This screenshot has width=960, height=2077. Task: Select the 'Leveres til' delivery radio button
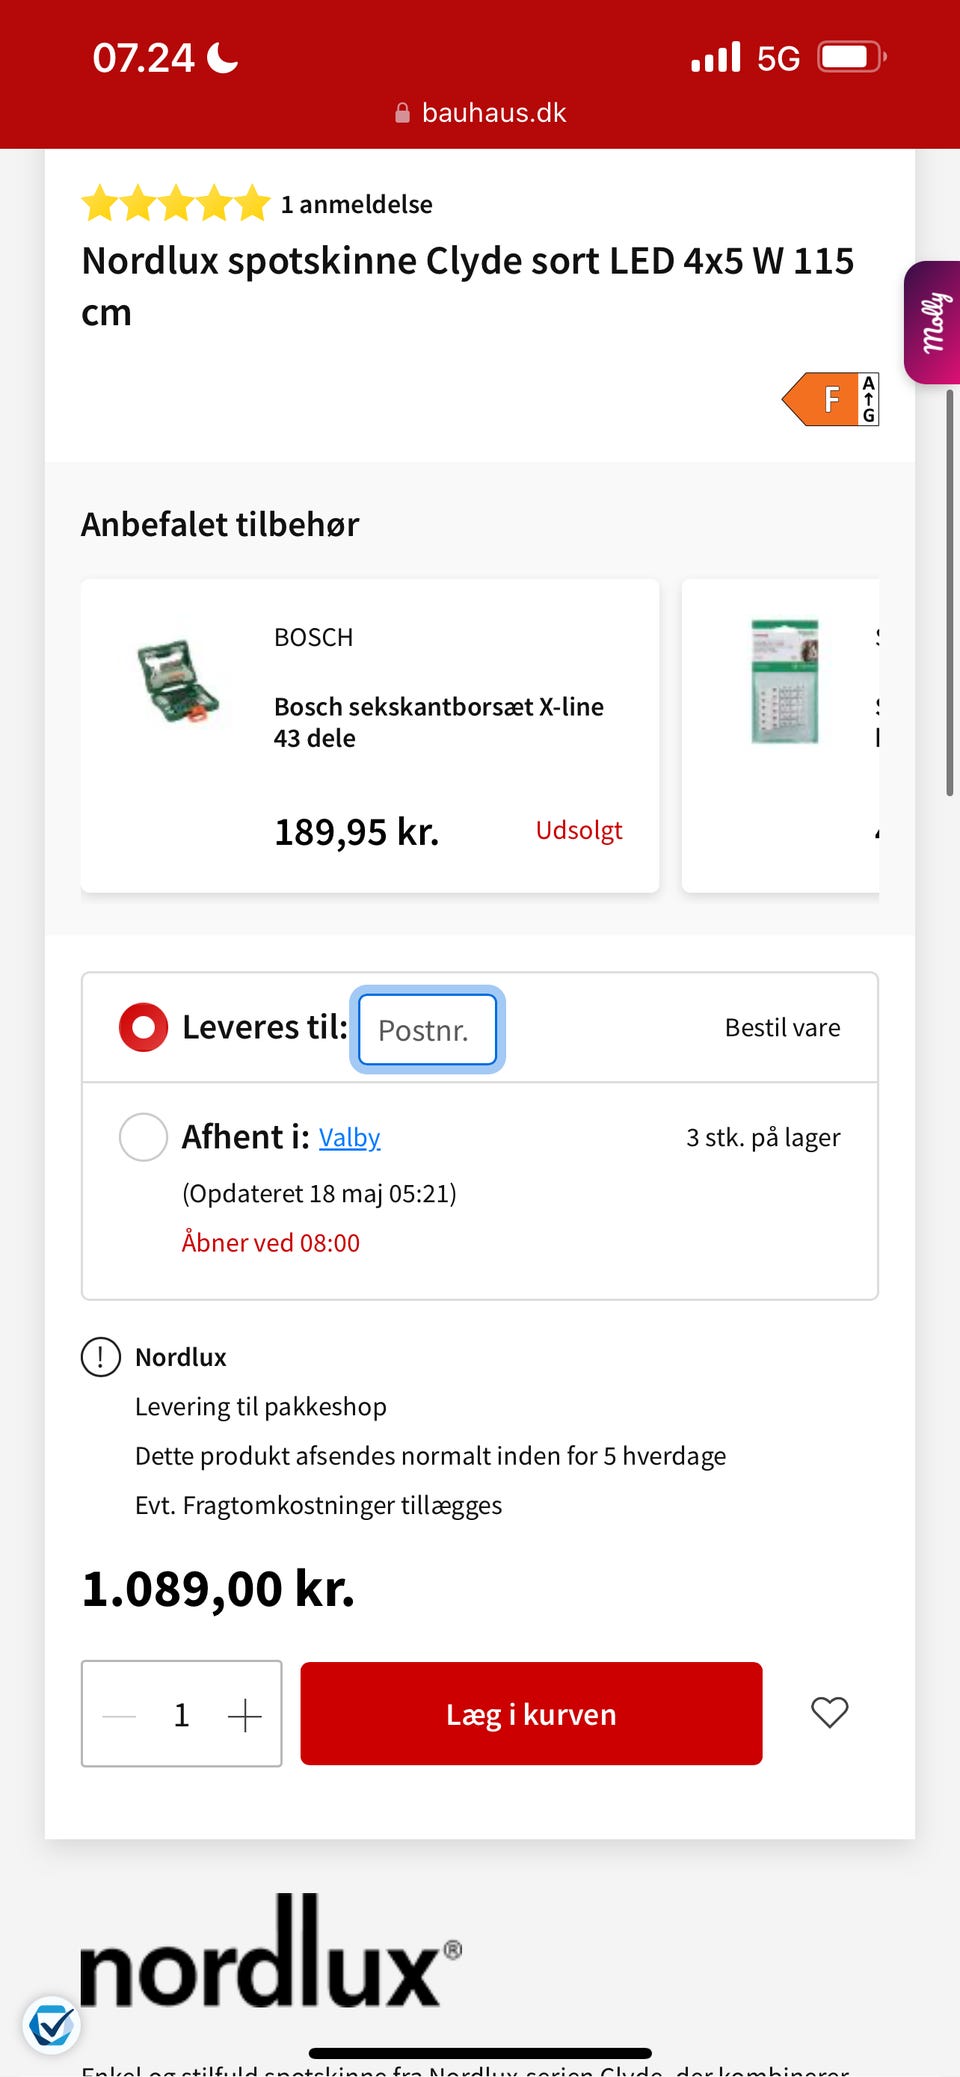[x=144, y=1027]
